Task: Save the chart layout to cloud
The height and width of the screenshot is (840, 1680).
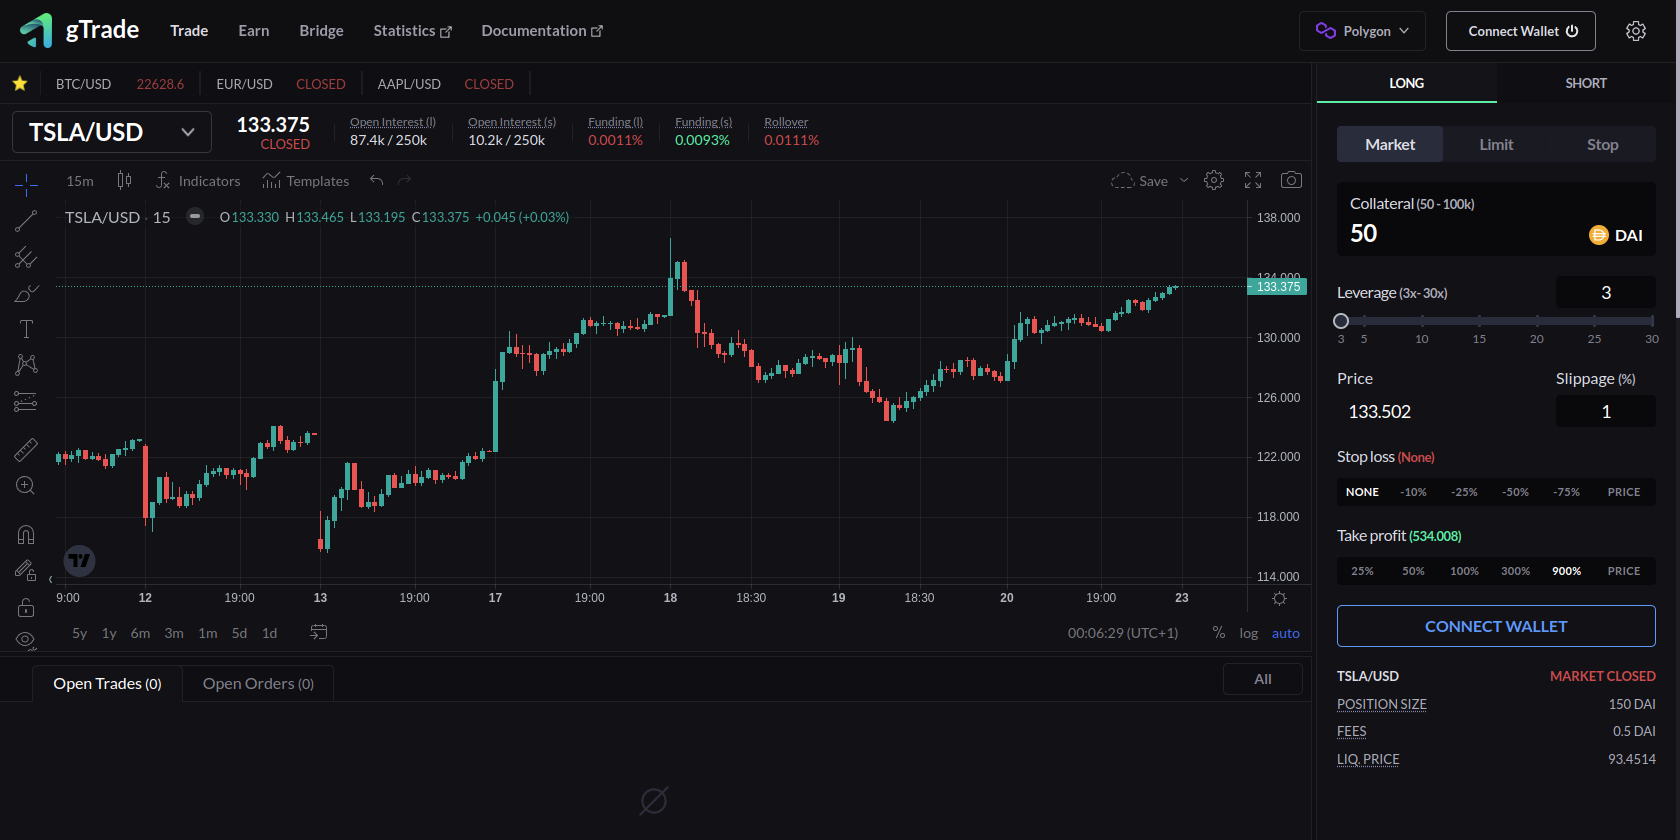Action: click(1140, 181)
